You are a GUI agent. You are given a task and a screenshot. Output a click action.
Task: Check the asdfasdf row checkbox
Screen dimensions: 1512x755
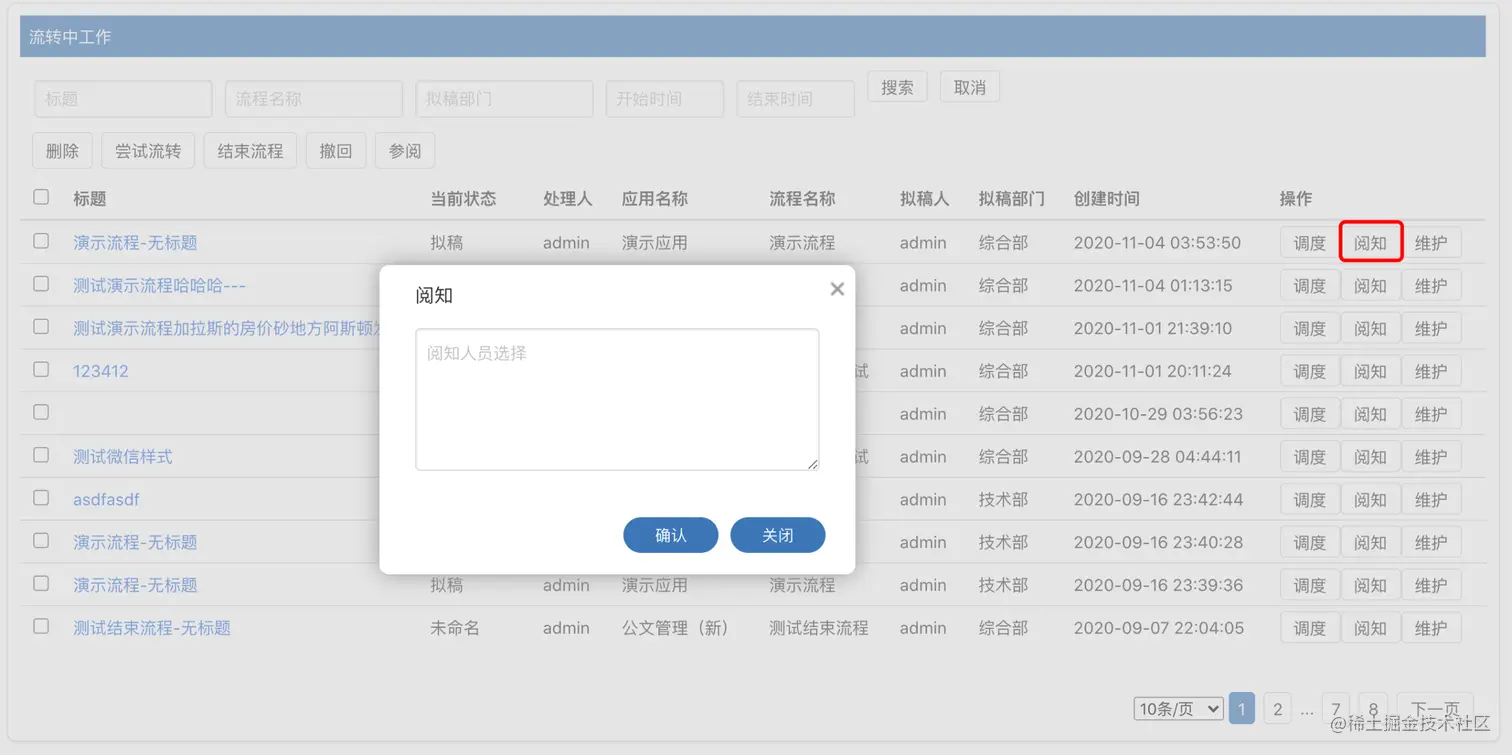[41, 498]
